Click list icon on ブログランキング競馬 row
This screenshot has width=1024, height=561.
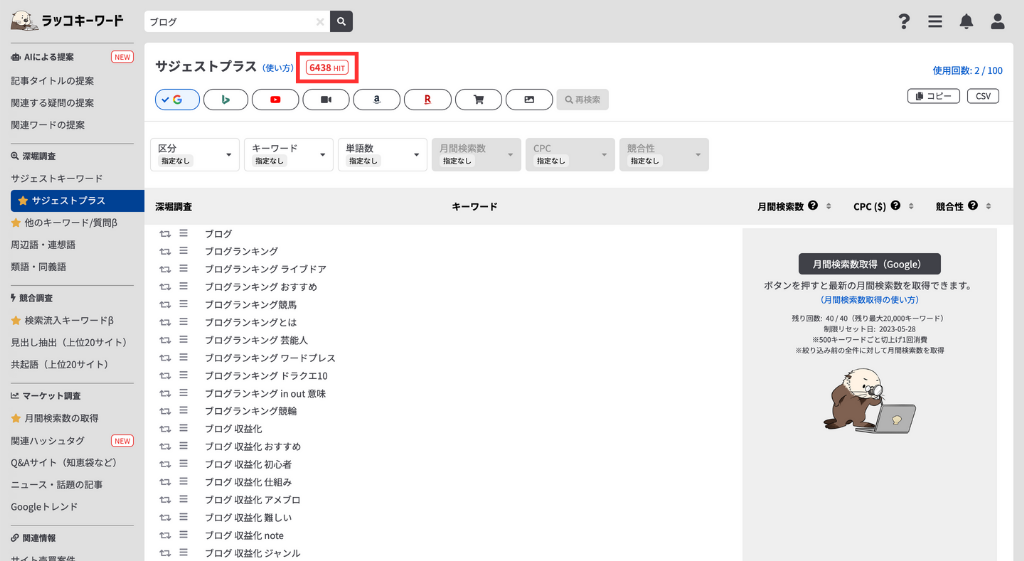pos(184,304)
